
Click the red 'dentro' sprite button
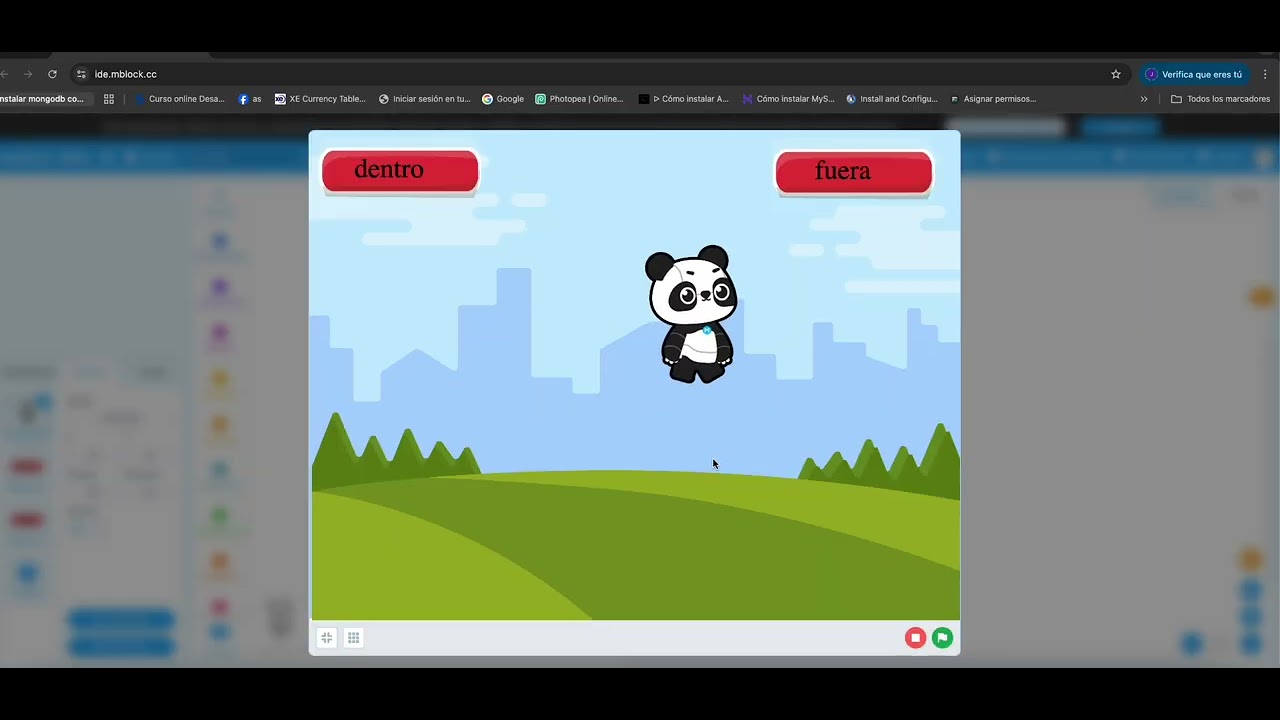[400, 171]
